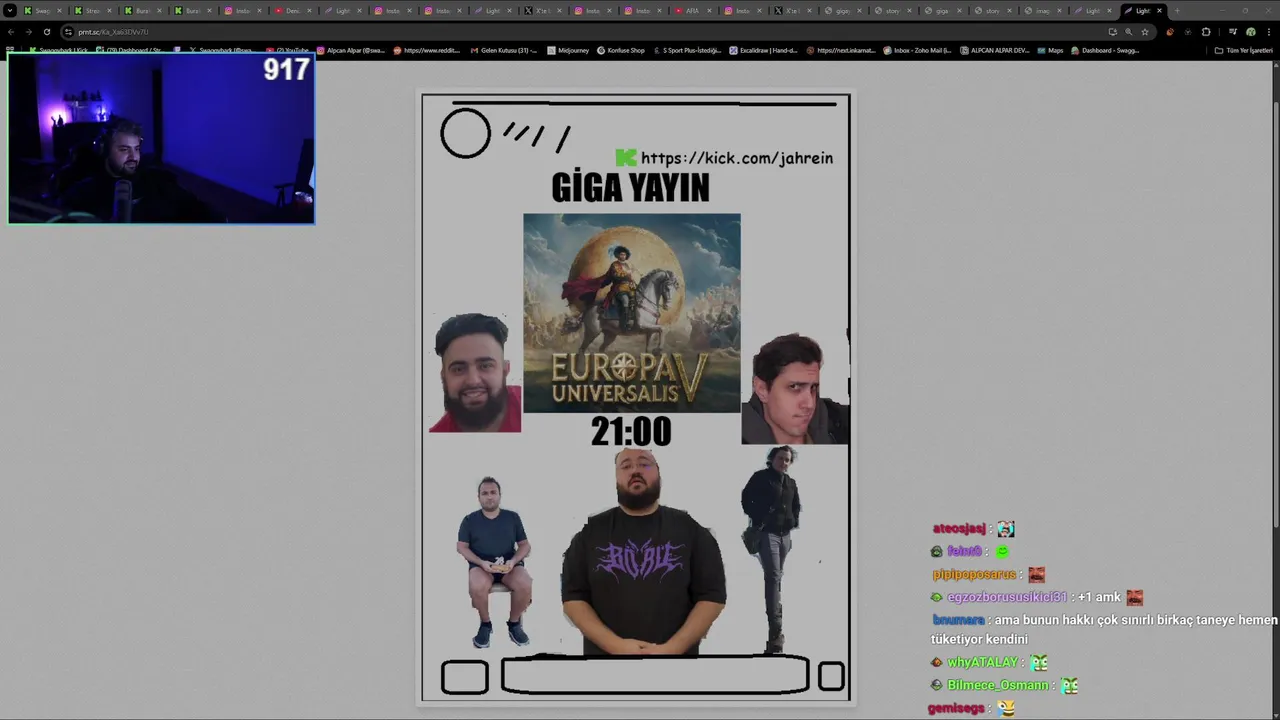Screen dimensions: 1280x720
Task: Open the ALPCAN ALPAR DEV bookmark
Action: [995, 50]
